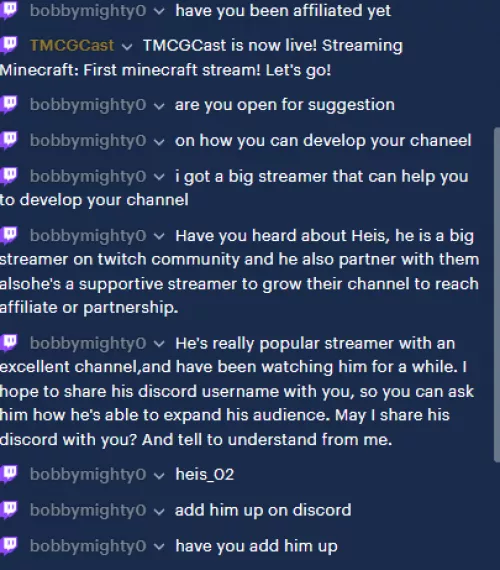Click Twitch icon beside 'Have you heard about Heis'
This screenshot has width=500, height=570.
tap(9, 236)
